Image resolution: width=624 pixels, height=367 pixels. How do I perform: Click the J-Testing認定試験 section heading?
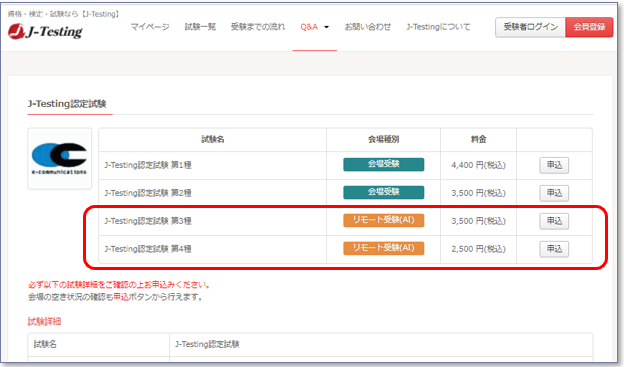click(x=67, y=104)
